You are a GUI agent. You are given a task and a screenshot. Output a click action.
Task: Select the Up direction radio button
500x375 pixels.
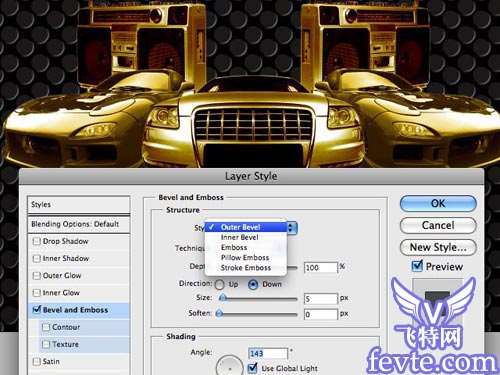(220, 285)
